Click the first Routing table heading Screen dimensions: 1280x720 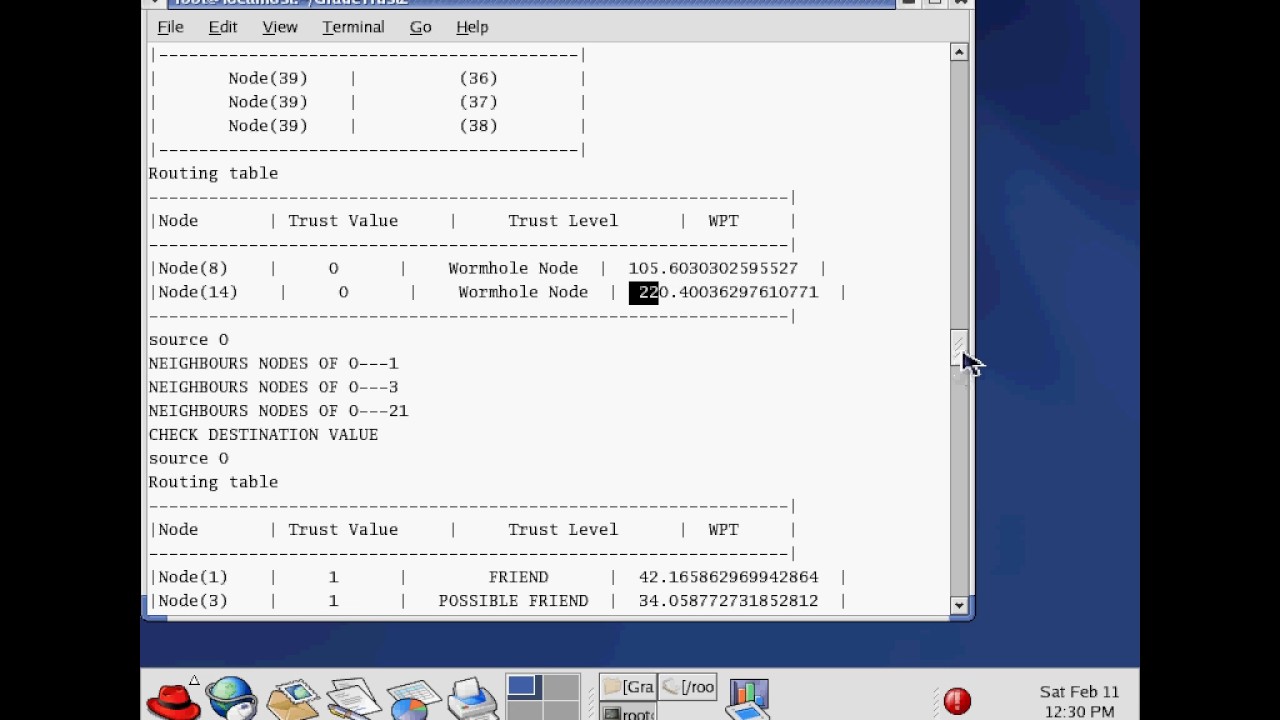click(213, 173)
